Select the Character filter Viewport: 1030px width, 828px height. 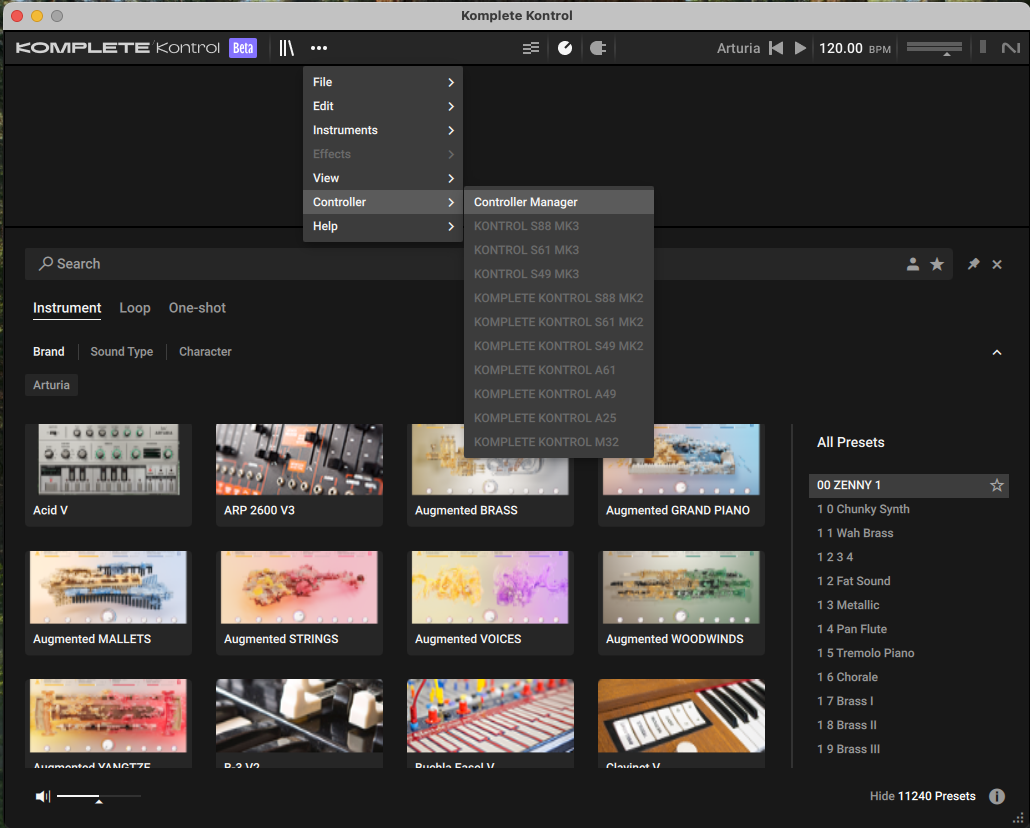click(x=205, y=352)
